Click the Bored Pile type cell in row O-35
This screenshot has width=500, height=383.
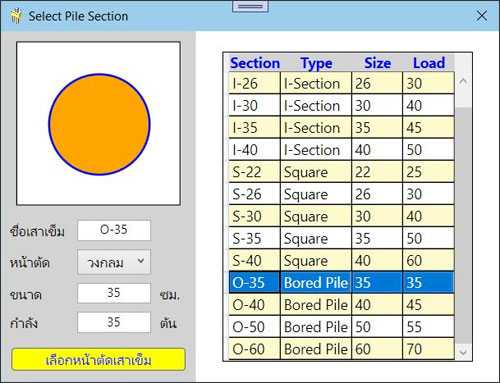point(316,283)
